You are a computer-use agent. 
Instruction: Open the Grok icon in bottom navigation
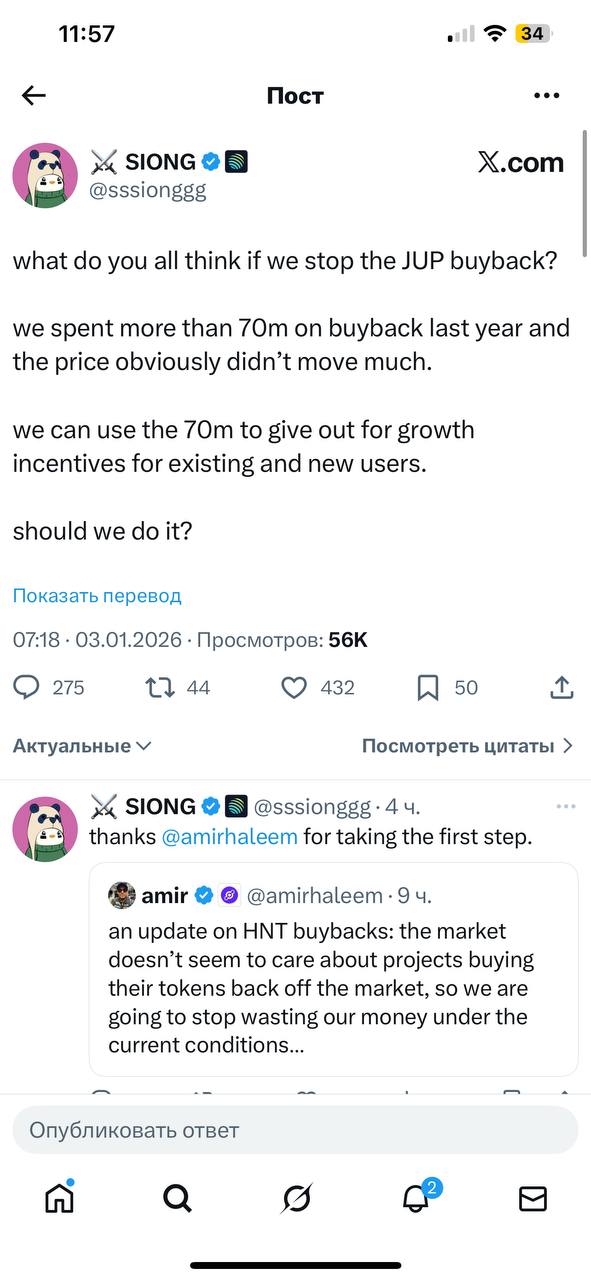[x=295, y=1198]
